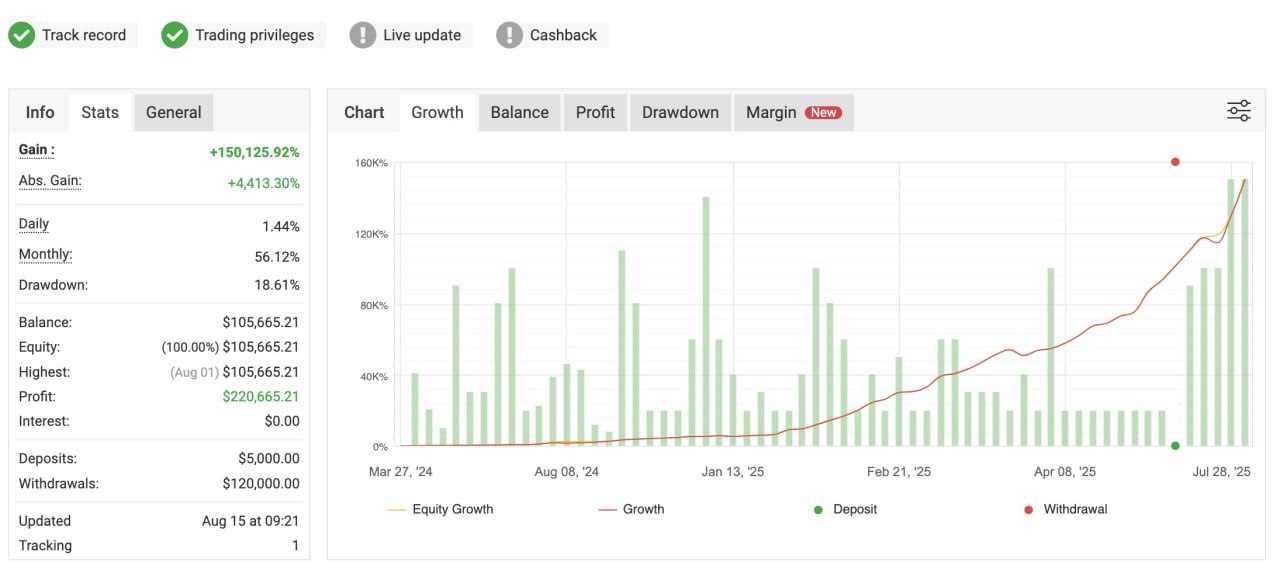This screenshot has width=1280, height=576.
Task: Select the Profit chart tab
Action: pos(595,112)
